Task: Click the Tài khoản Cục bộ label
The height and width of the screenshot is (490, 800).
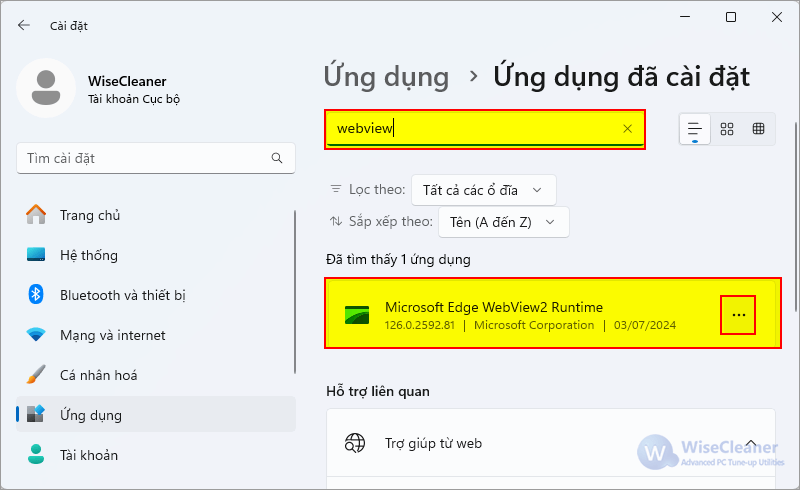Action: tap(134, 99)
